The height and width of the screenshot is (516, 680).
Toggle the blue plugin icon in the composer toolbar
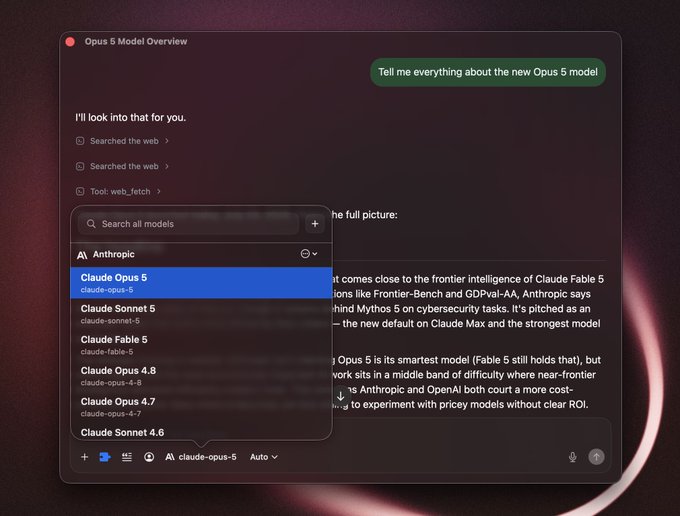[x=105, y=457]
